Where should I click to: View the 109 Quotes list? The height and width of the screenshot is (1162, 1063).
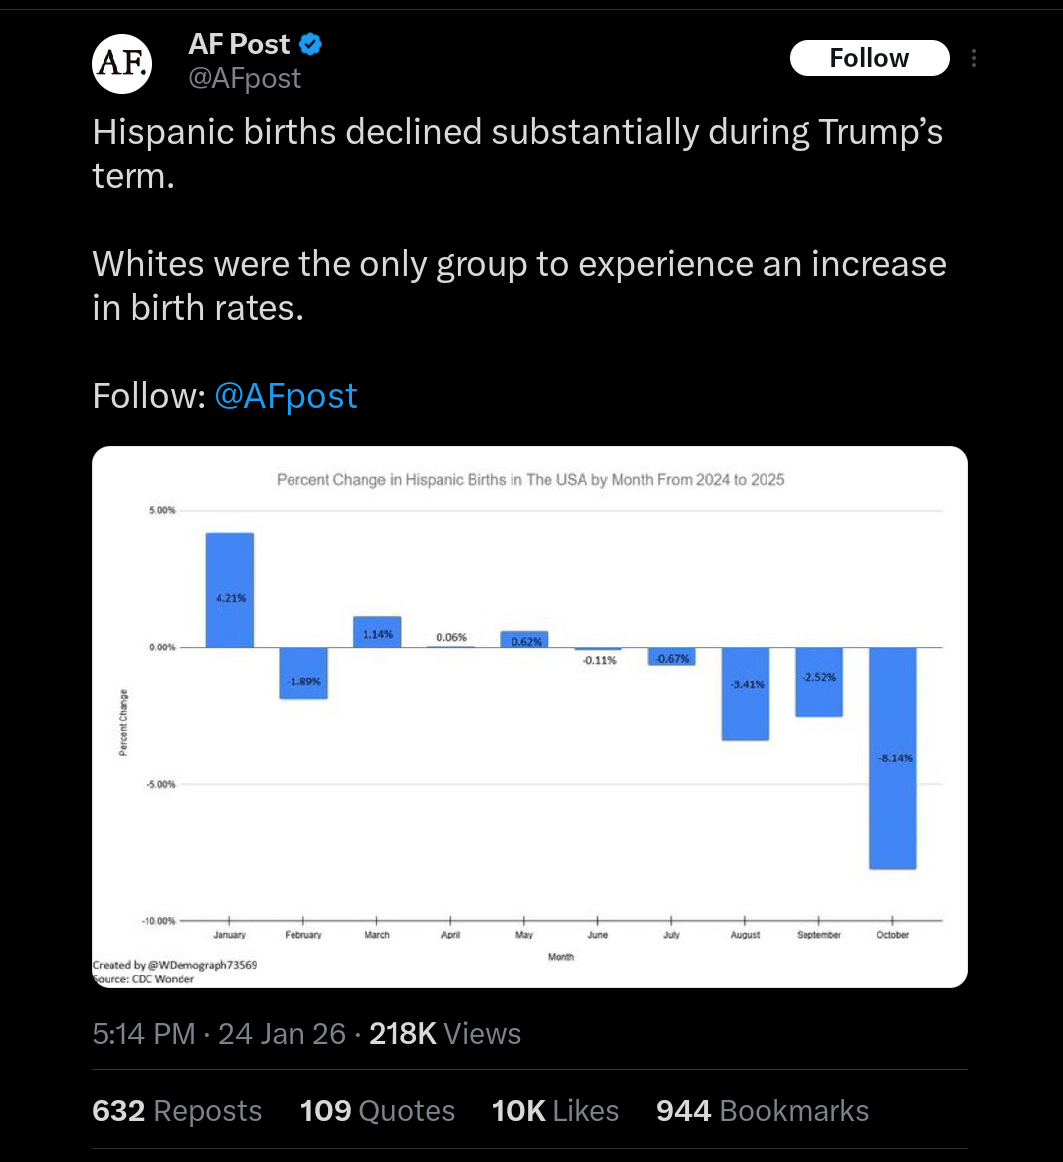pyautogui.click(x=377, y=1110)
